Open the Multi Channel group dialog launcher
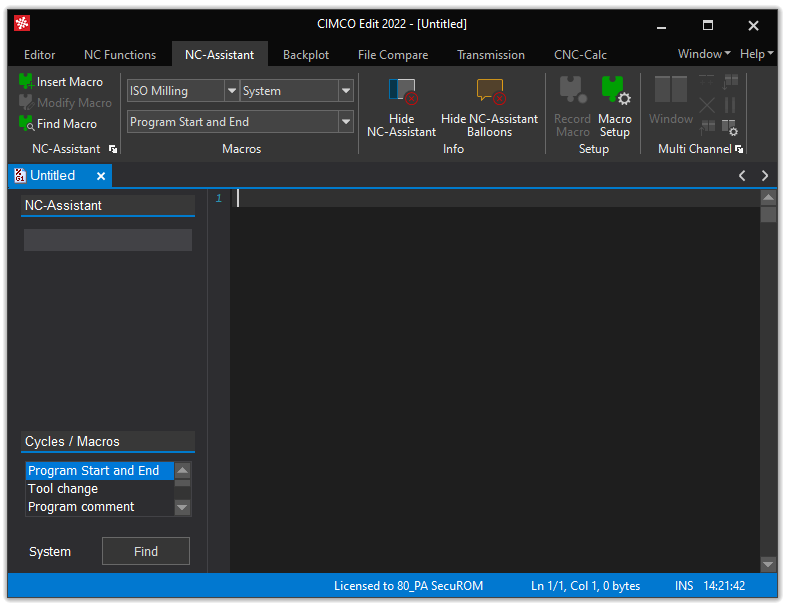Image resolution: width=788 pixels, height=607 pixels. 739,149
